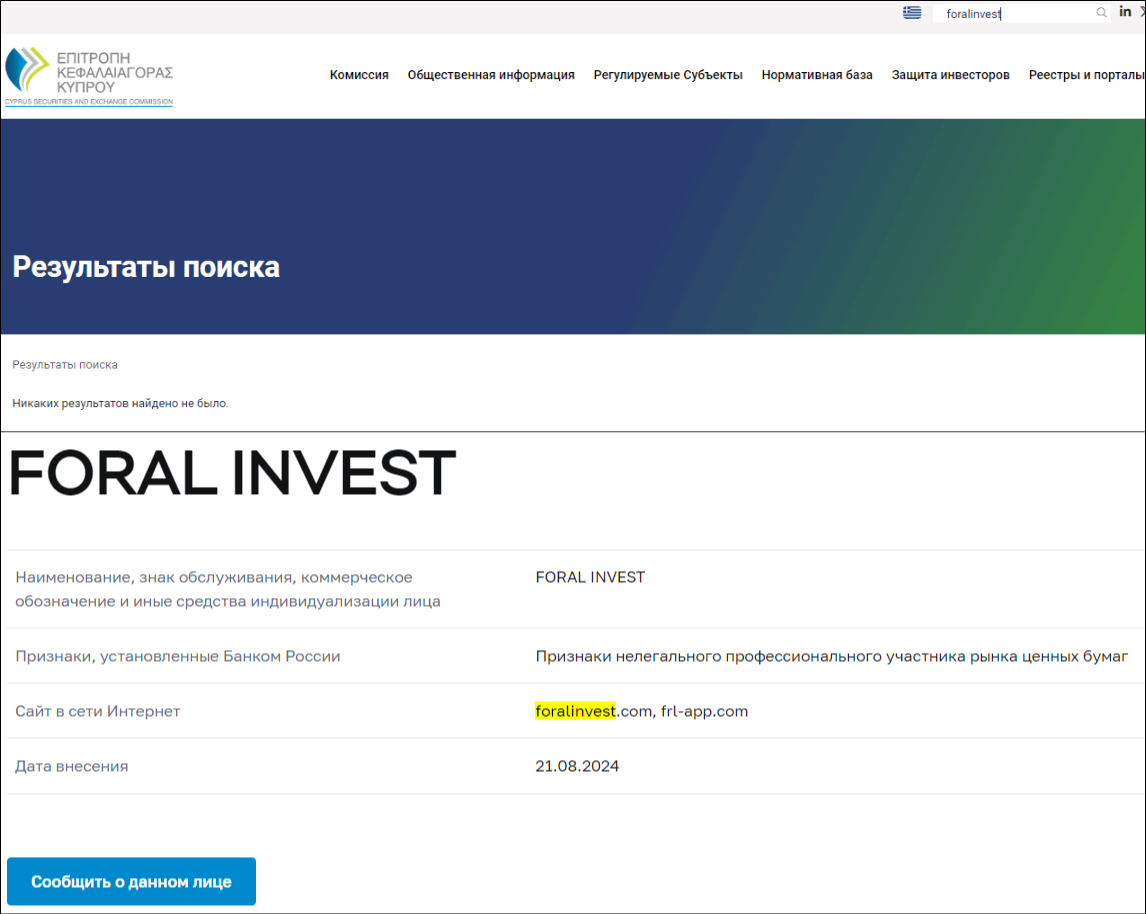Click Признаки нелегального профессионального участника text
The width and height of the screenshot is (1146, 914).
[832, 656]
